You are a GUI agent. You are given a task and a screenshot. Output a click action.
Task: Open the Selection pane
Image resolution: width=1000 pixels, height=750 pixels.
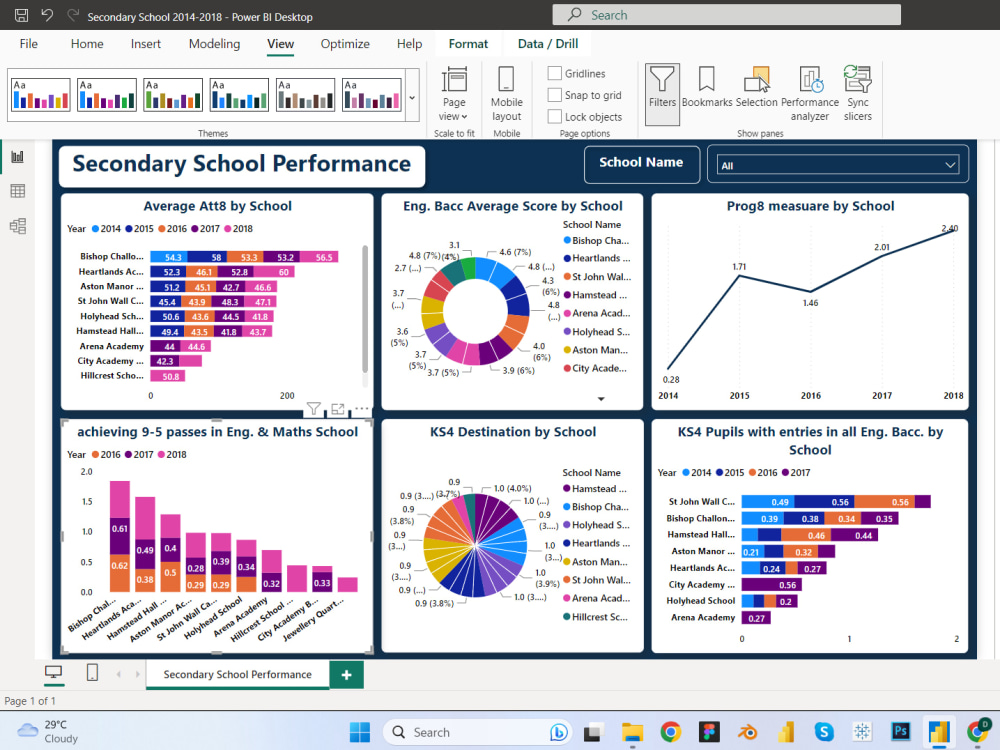(x=756, y=87)
